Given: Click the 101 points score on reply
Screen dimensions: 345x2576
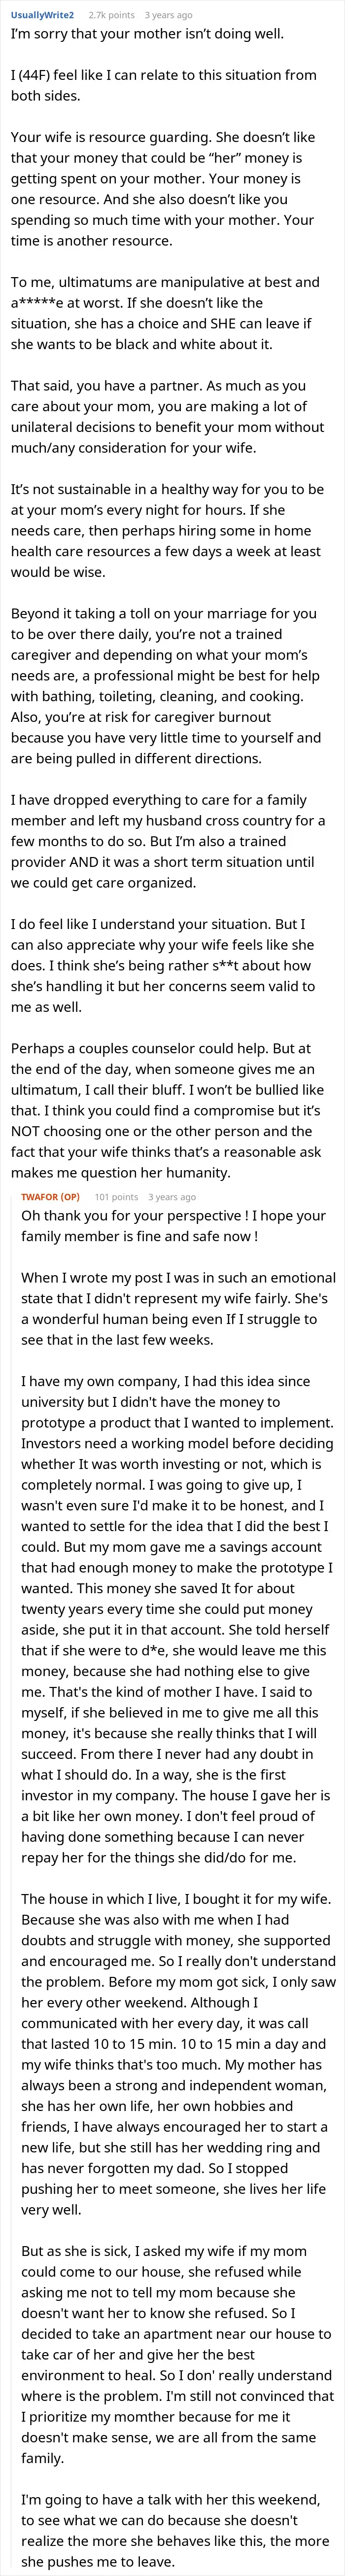Looking at the screenshot, I should 116,1197.
